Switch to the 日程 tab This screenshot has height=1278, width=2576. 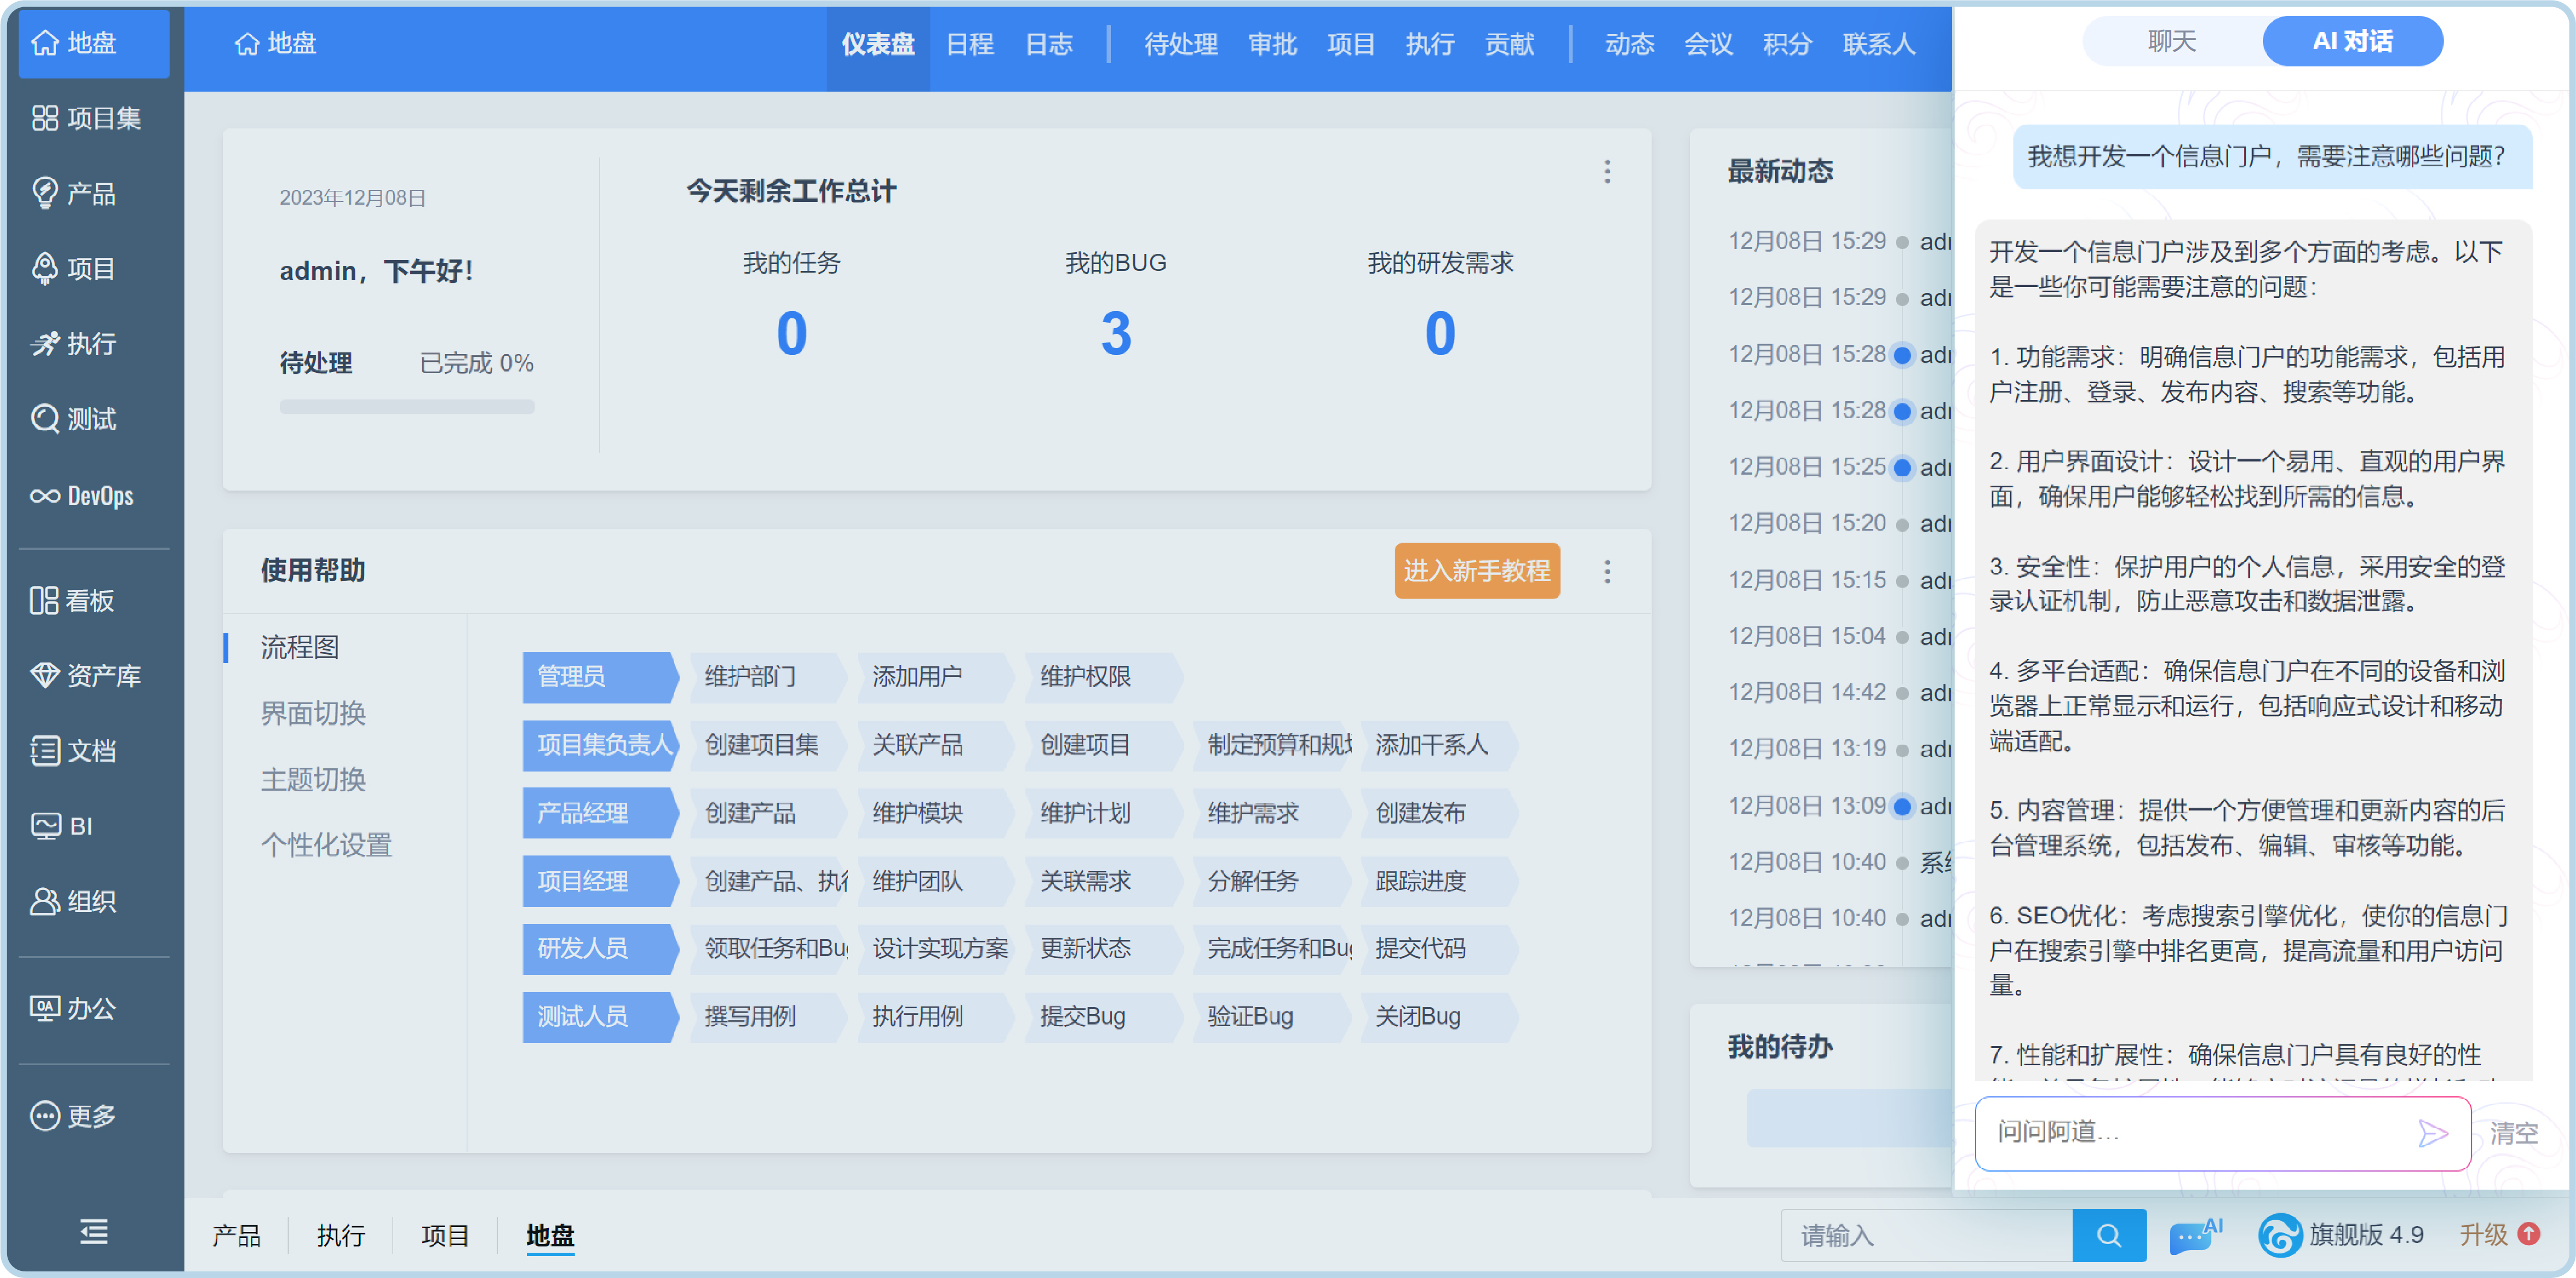click(969, 45)
